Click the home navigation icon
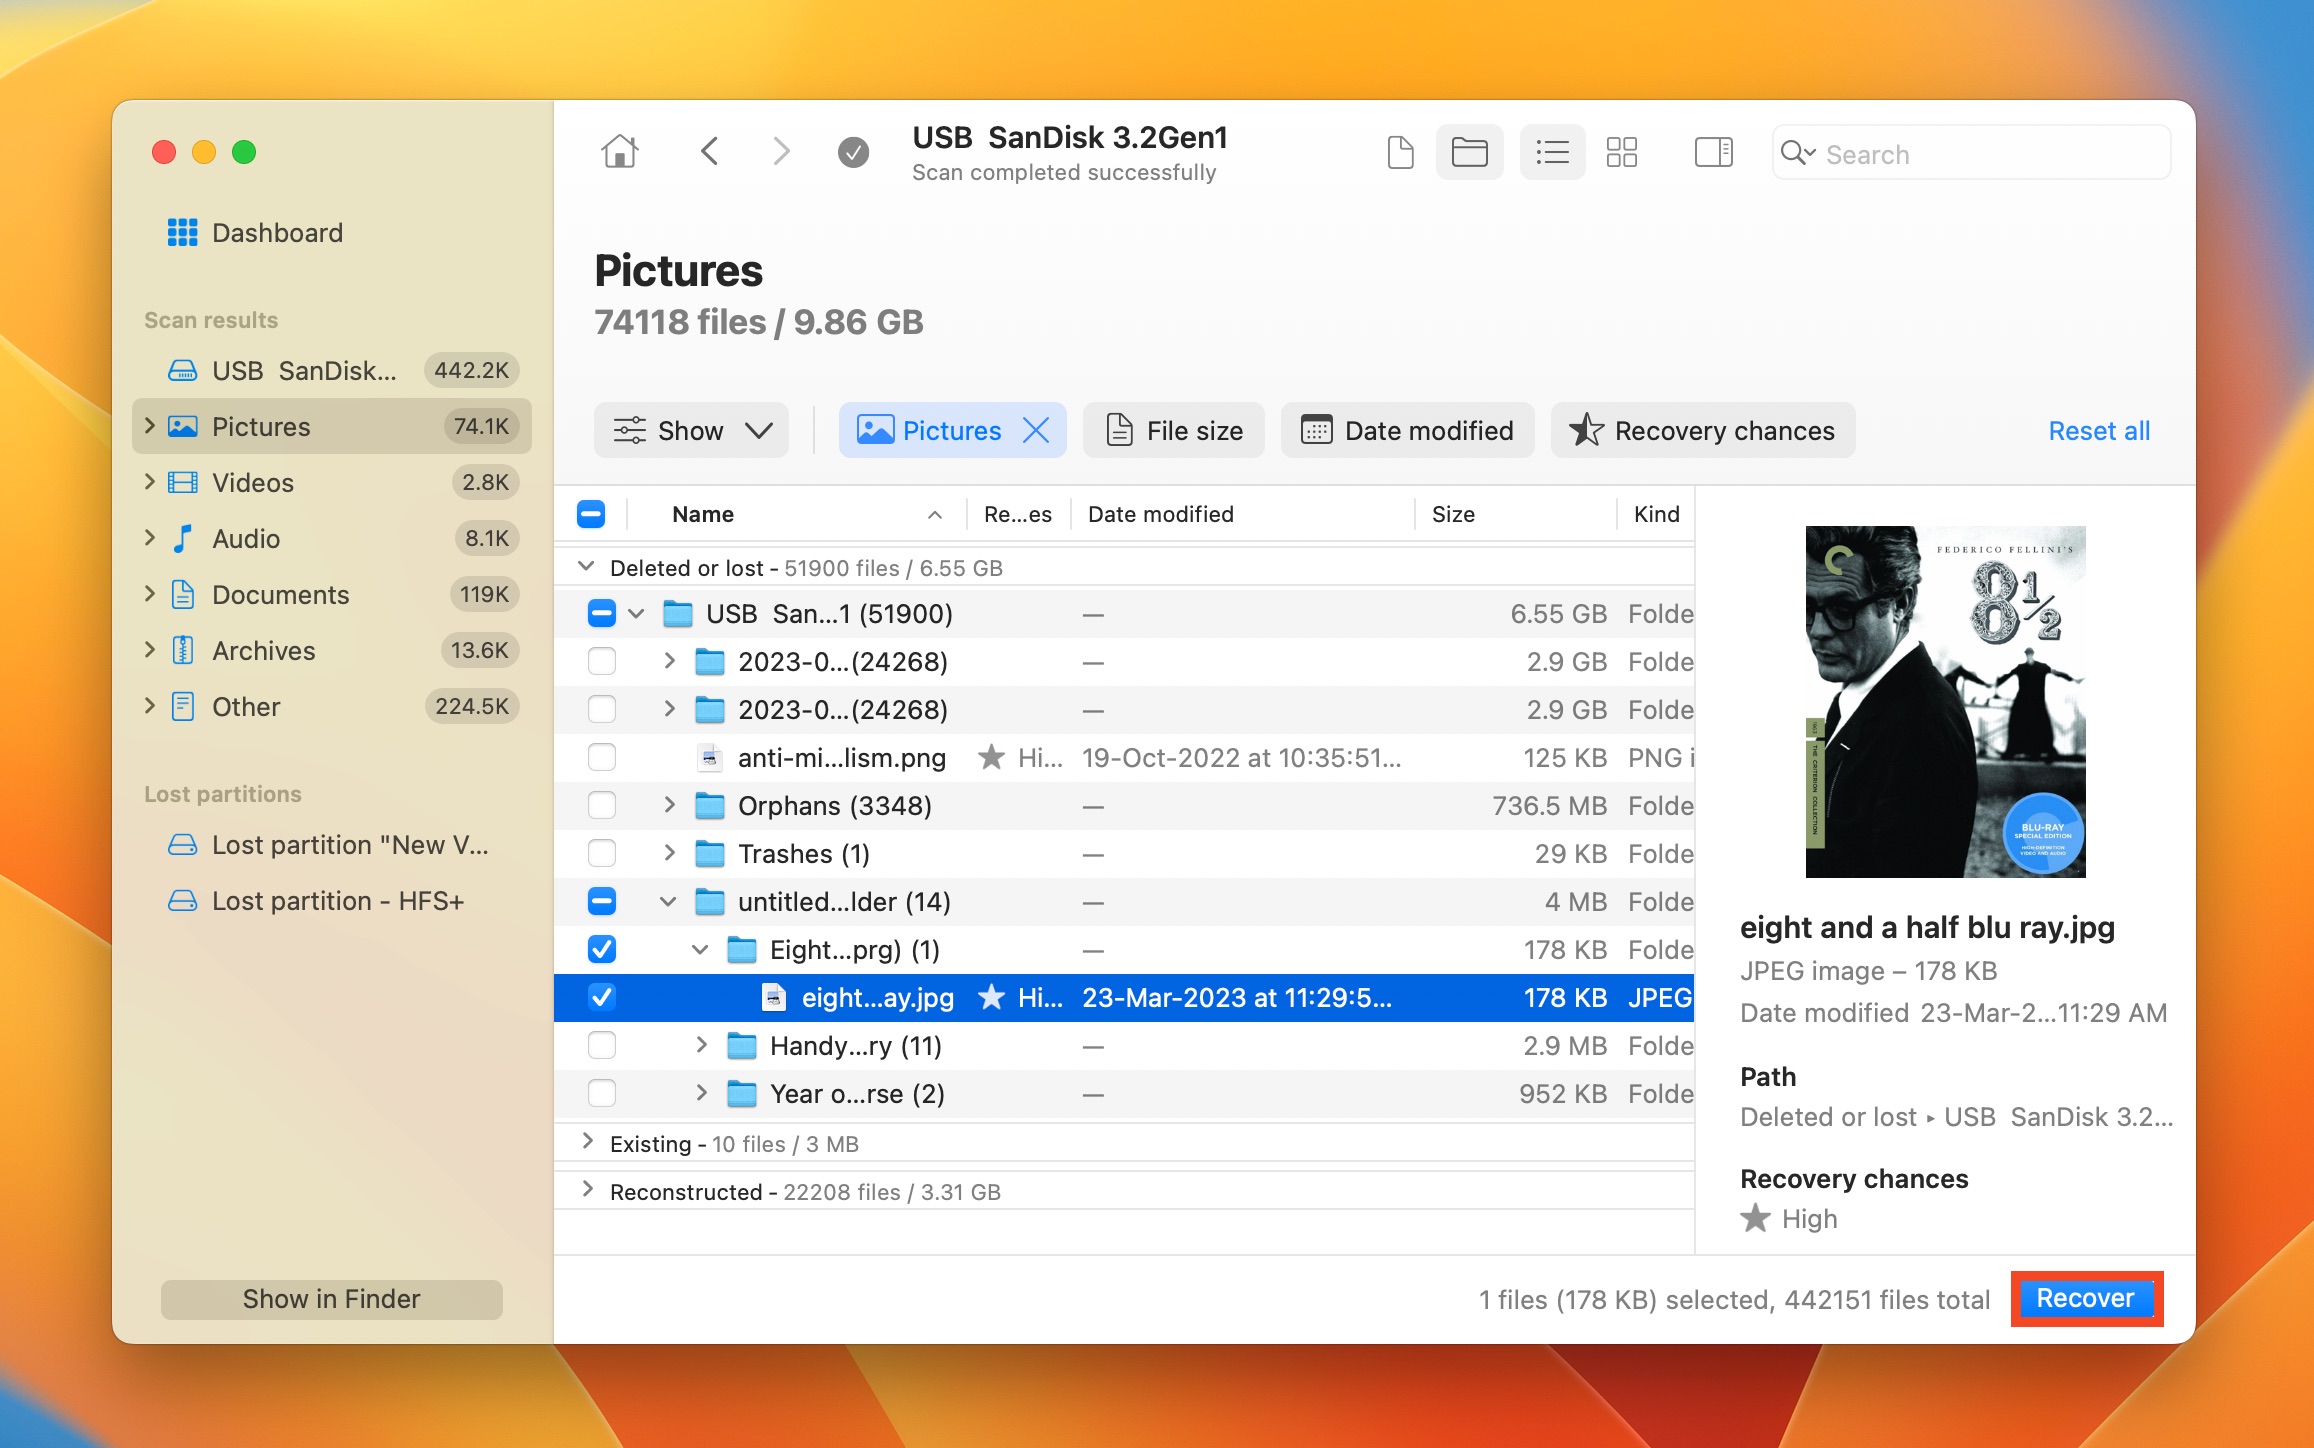2314x1448 pixels. [x=619, y=152]
